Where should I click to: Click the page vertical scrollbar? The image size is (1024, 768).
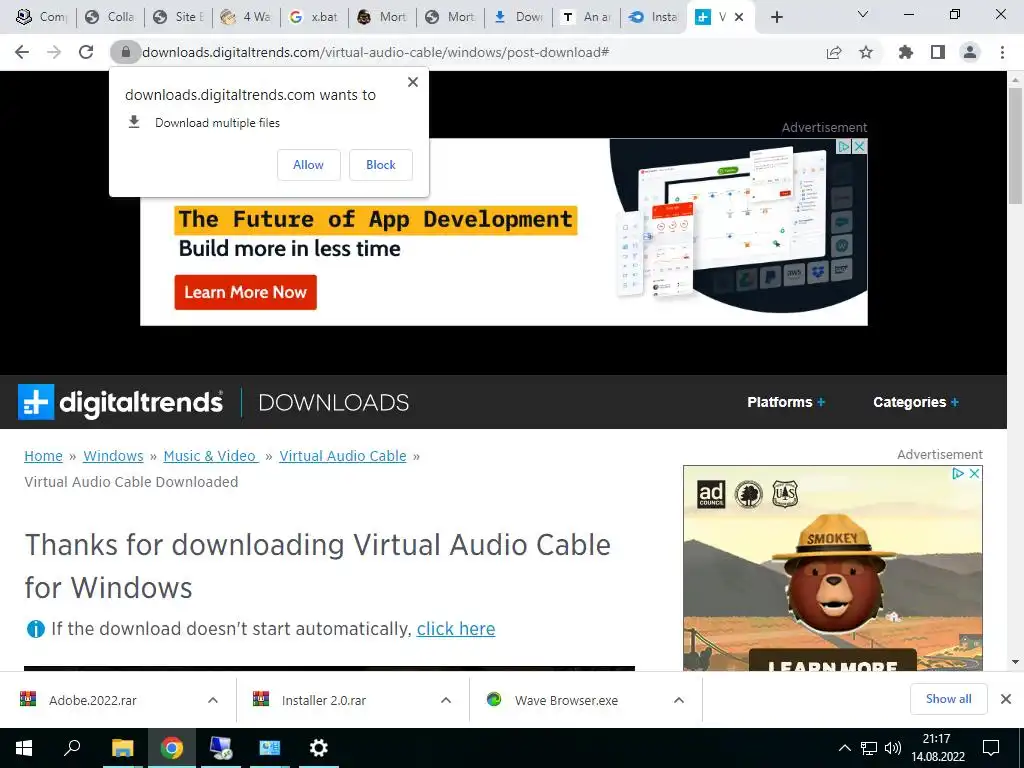pos(1015,145)
